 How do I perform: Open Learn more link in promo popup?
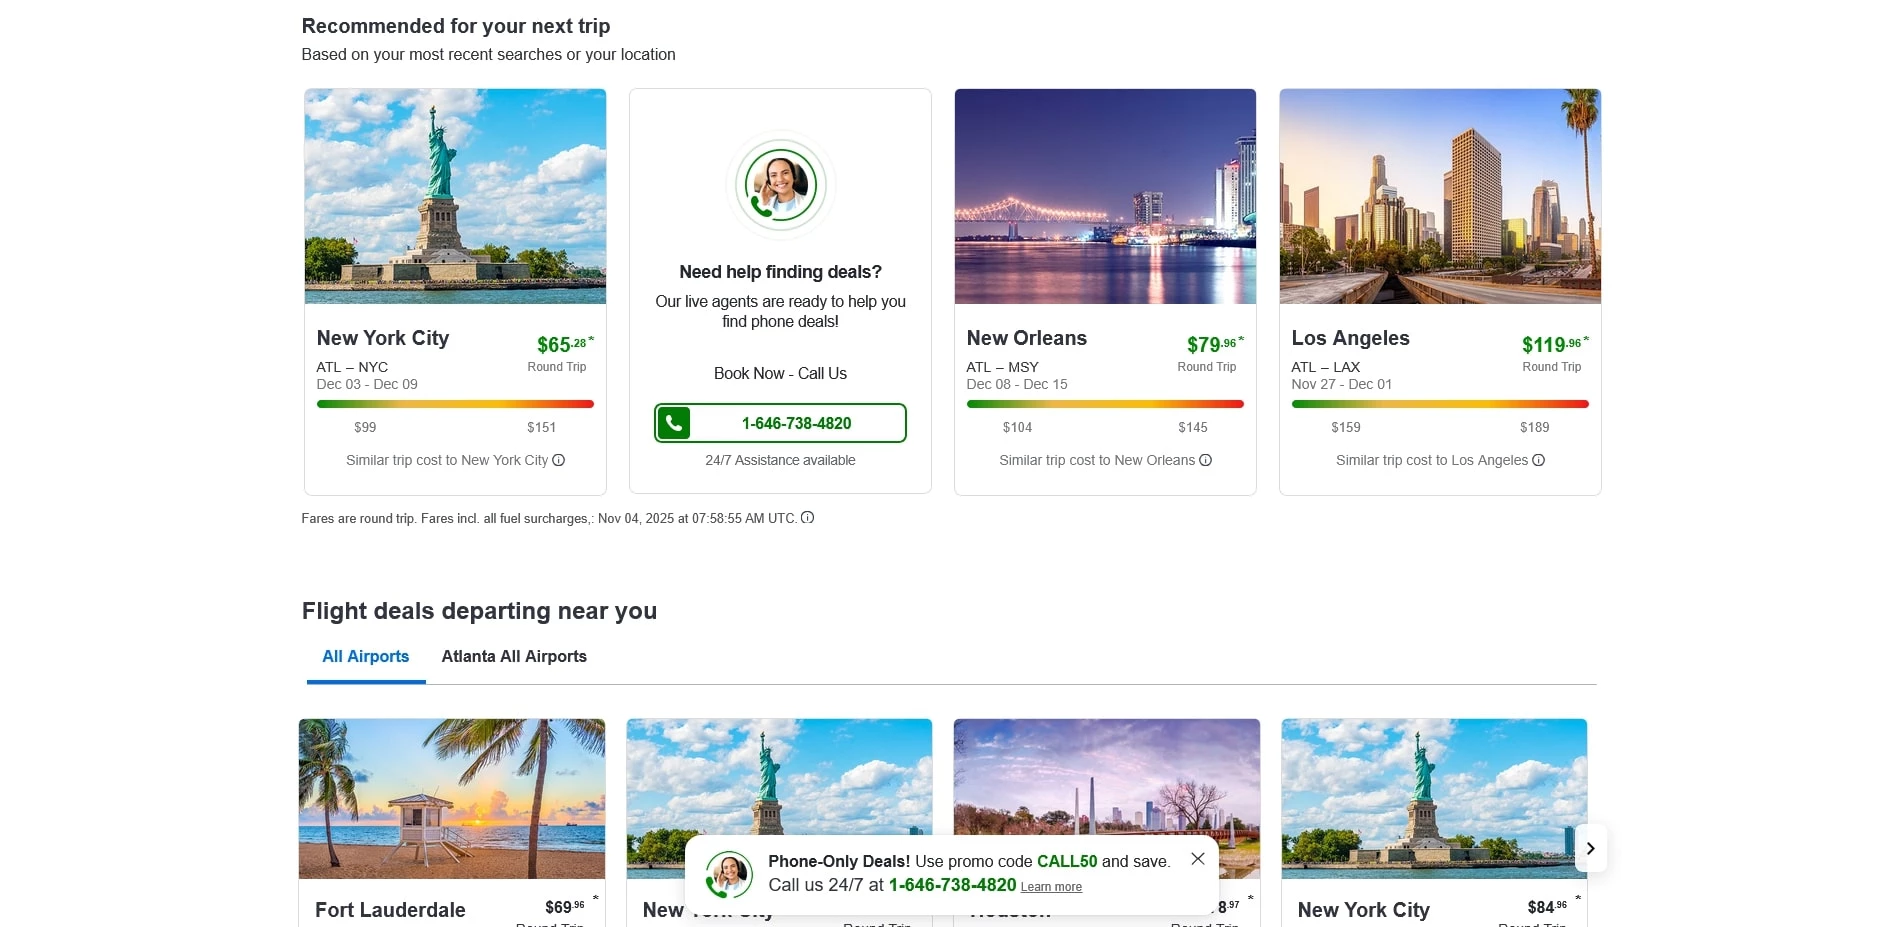(x=1050, y=887)
